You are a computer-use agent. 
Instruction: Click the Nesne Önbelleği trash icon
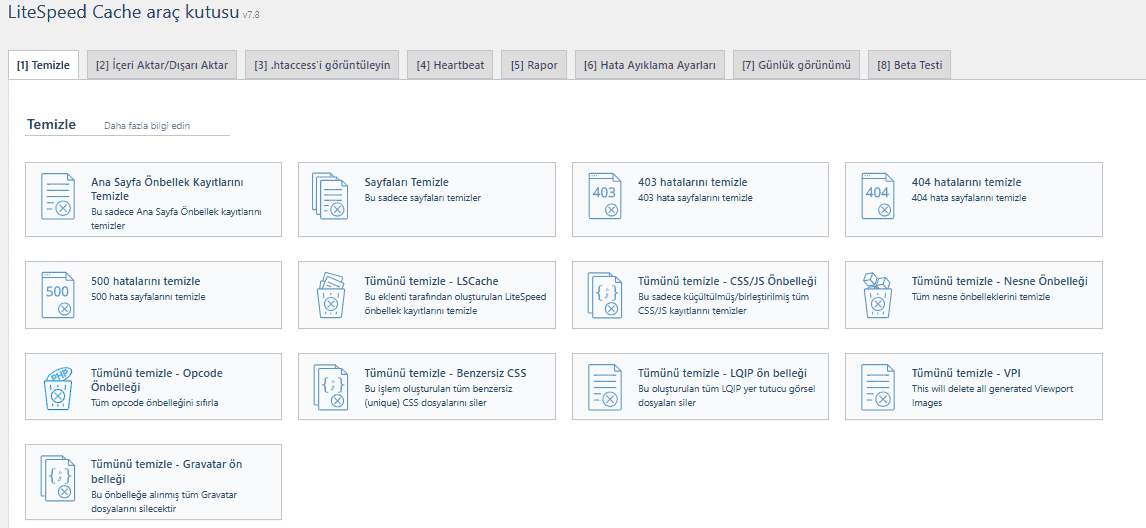[877, 295]
